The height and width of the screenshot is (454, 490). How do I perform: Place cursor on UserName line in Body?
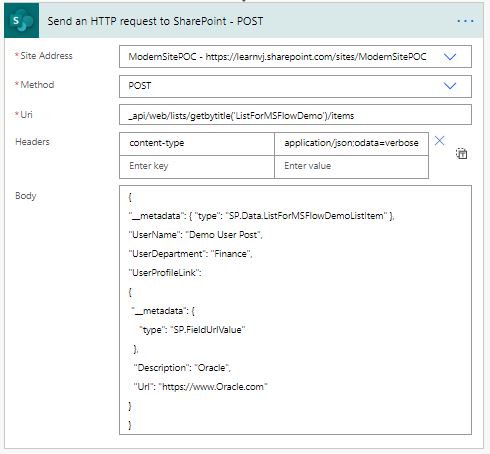point(195,235)
